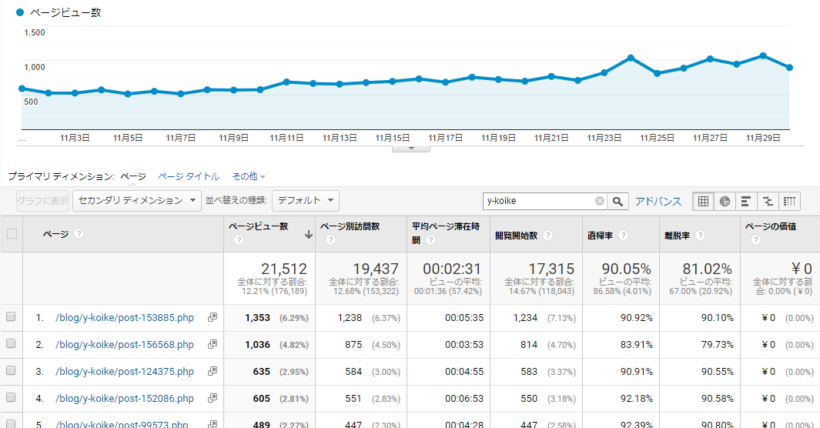Check the box for post-153885.php row
The height and width of the screenshot is (428, 820).
click(12, 317)
